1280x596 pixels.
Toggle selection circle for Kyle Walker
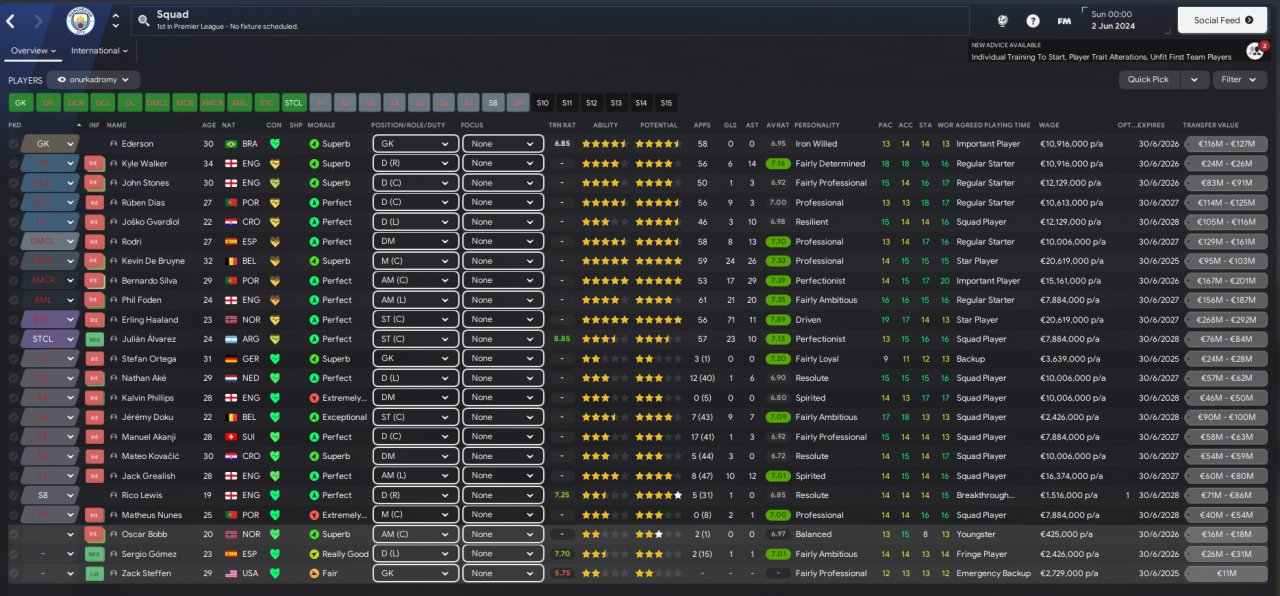click(x=13, y=163)
